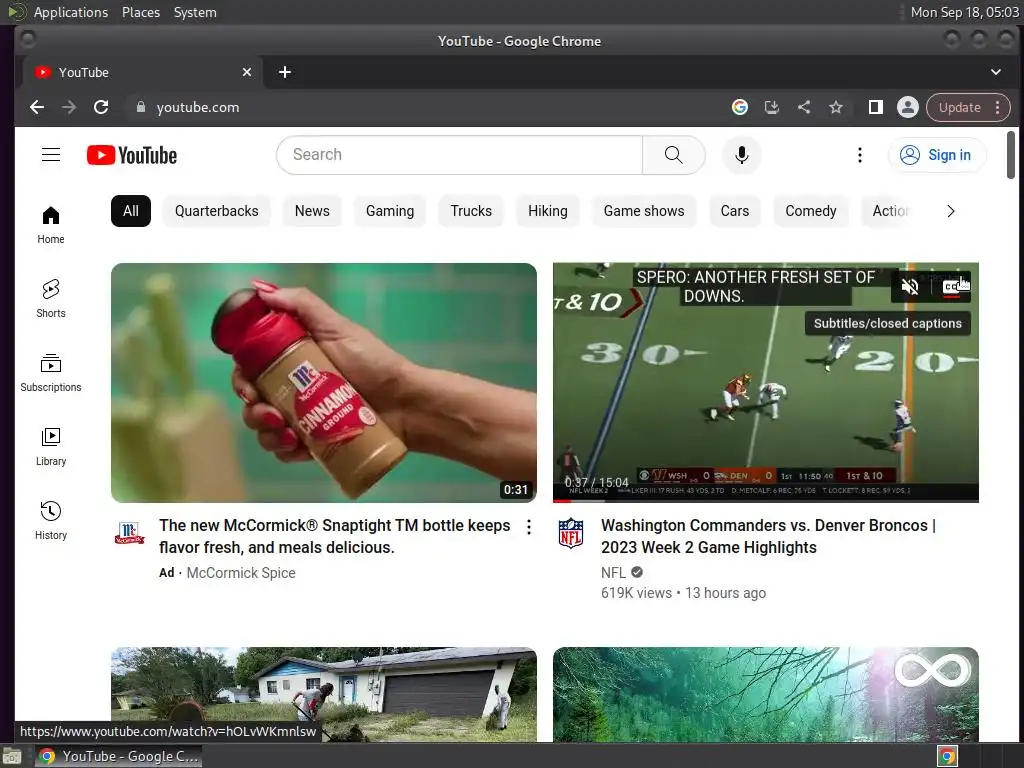Screen dimensions: 1024x768
Task: Open the NFL channel name link
Action: click(x=613, y=573)
